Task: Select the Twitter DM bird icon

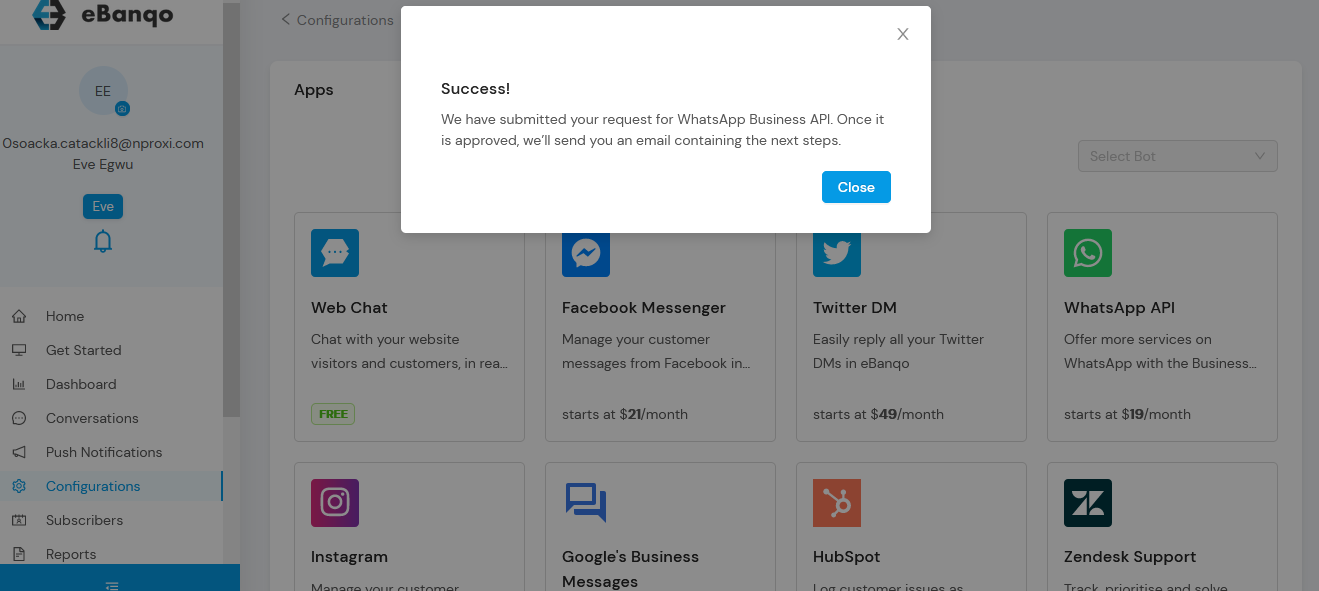Action: point(837,253)
